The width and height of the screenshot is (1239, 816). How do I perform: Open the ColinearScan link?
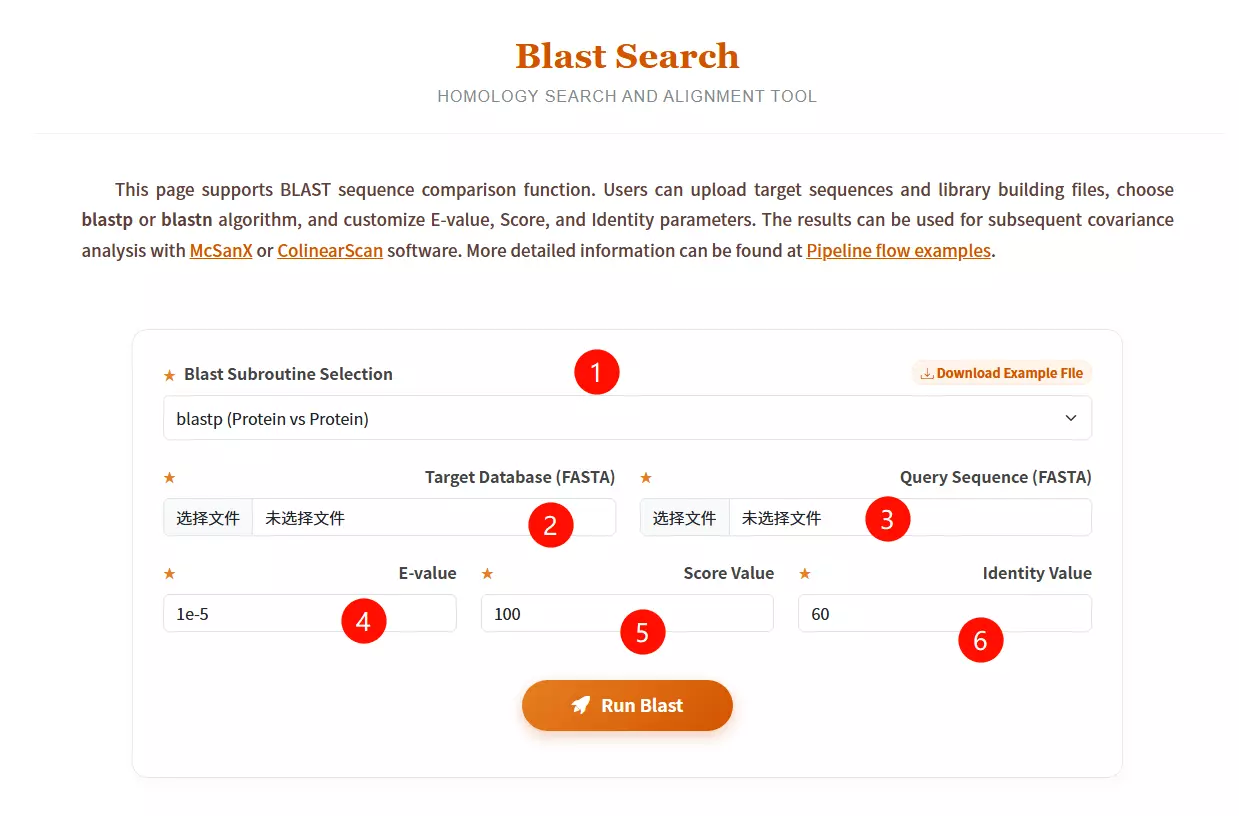tap(330, 250)
